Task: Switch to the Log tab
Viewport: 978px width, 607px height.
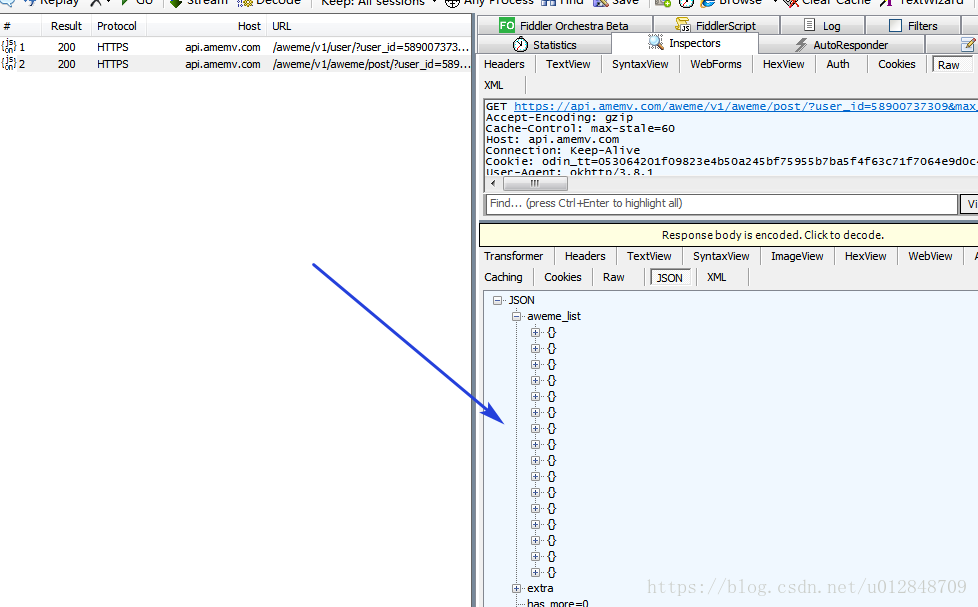Action: 822,26
